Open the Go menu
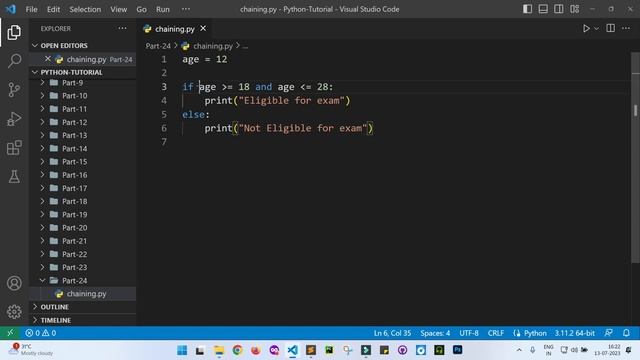 pos(141,9)
